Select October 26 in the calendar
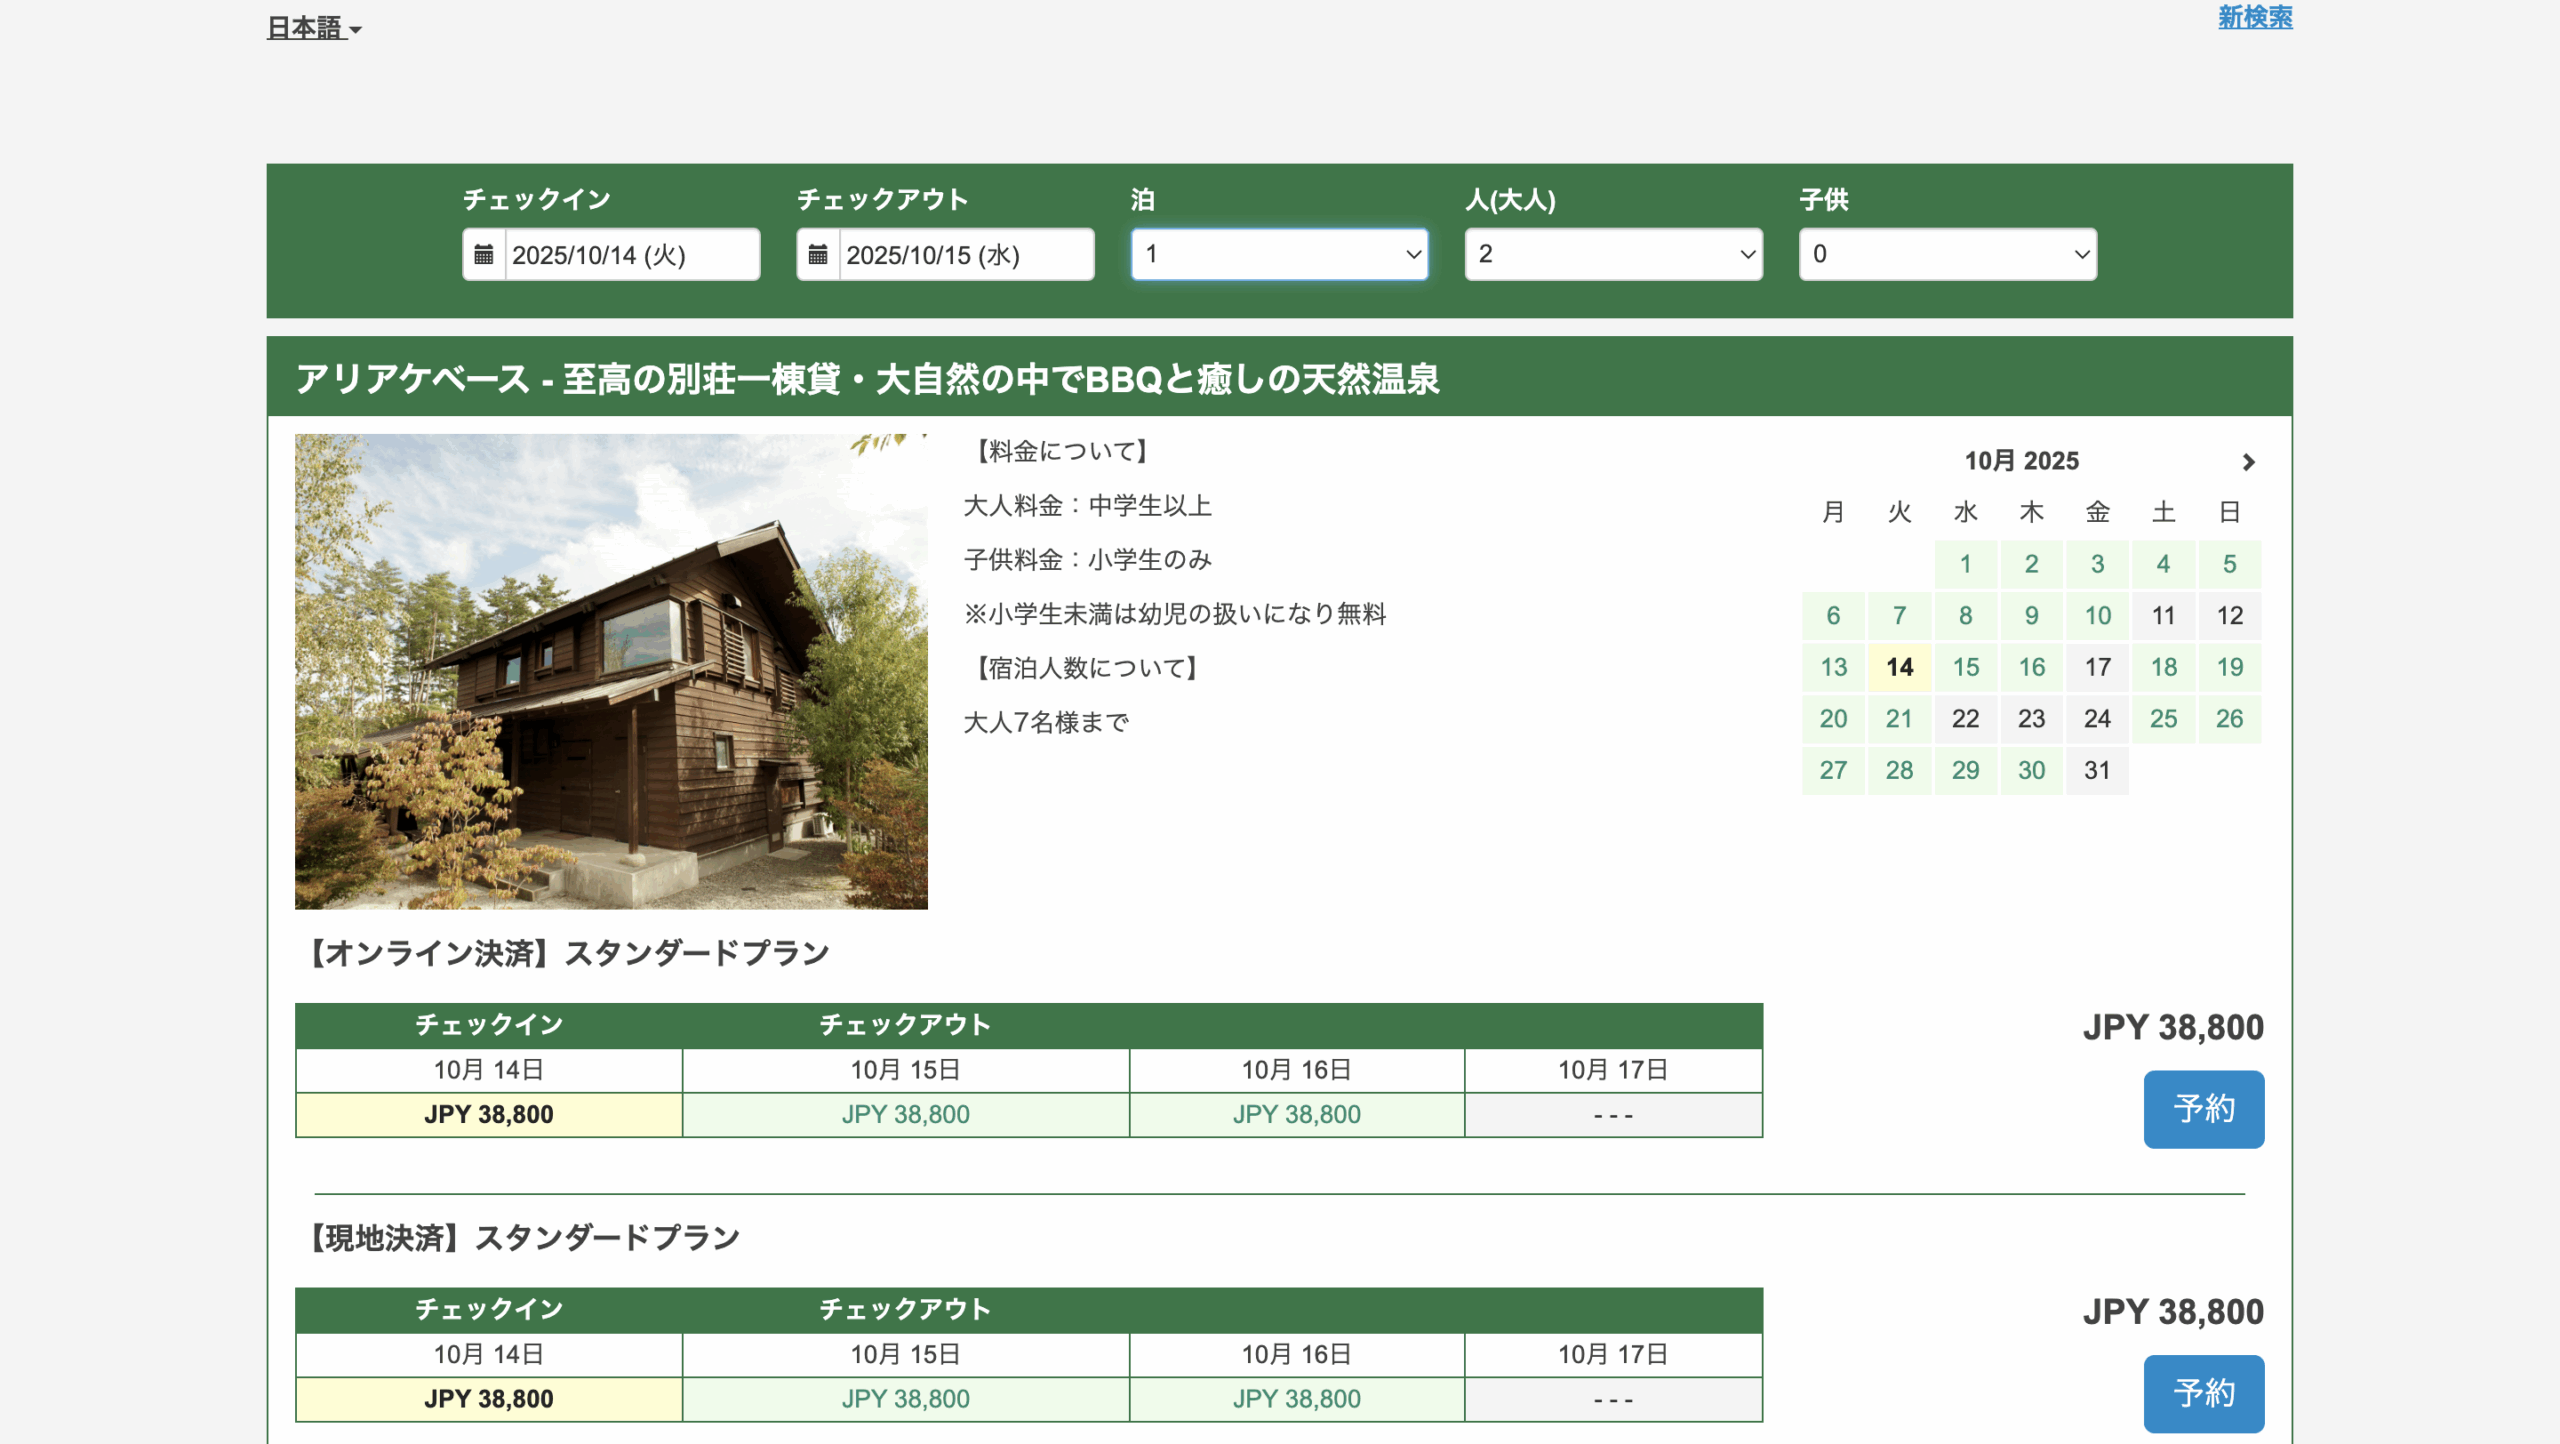2560x1444 pixels. (2229, 719)
